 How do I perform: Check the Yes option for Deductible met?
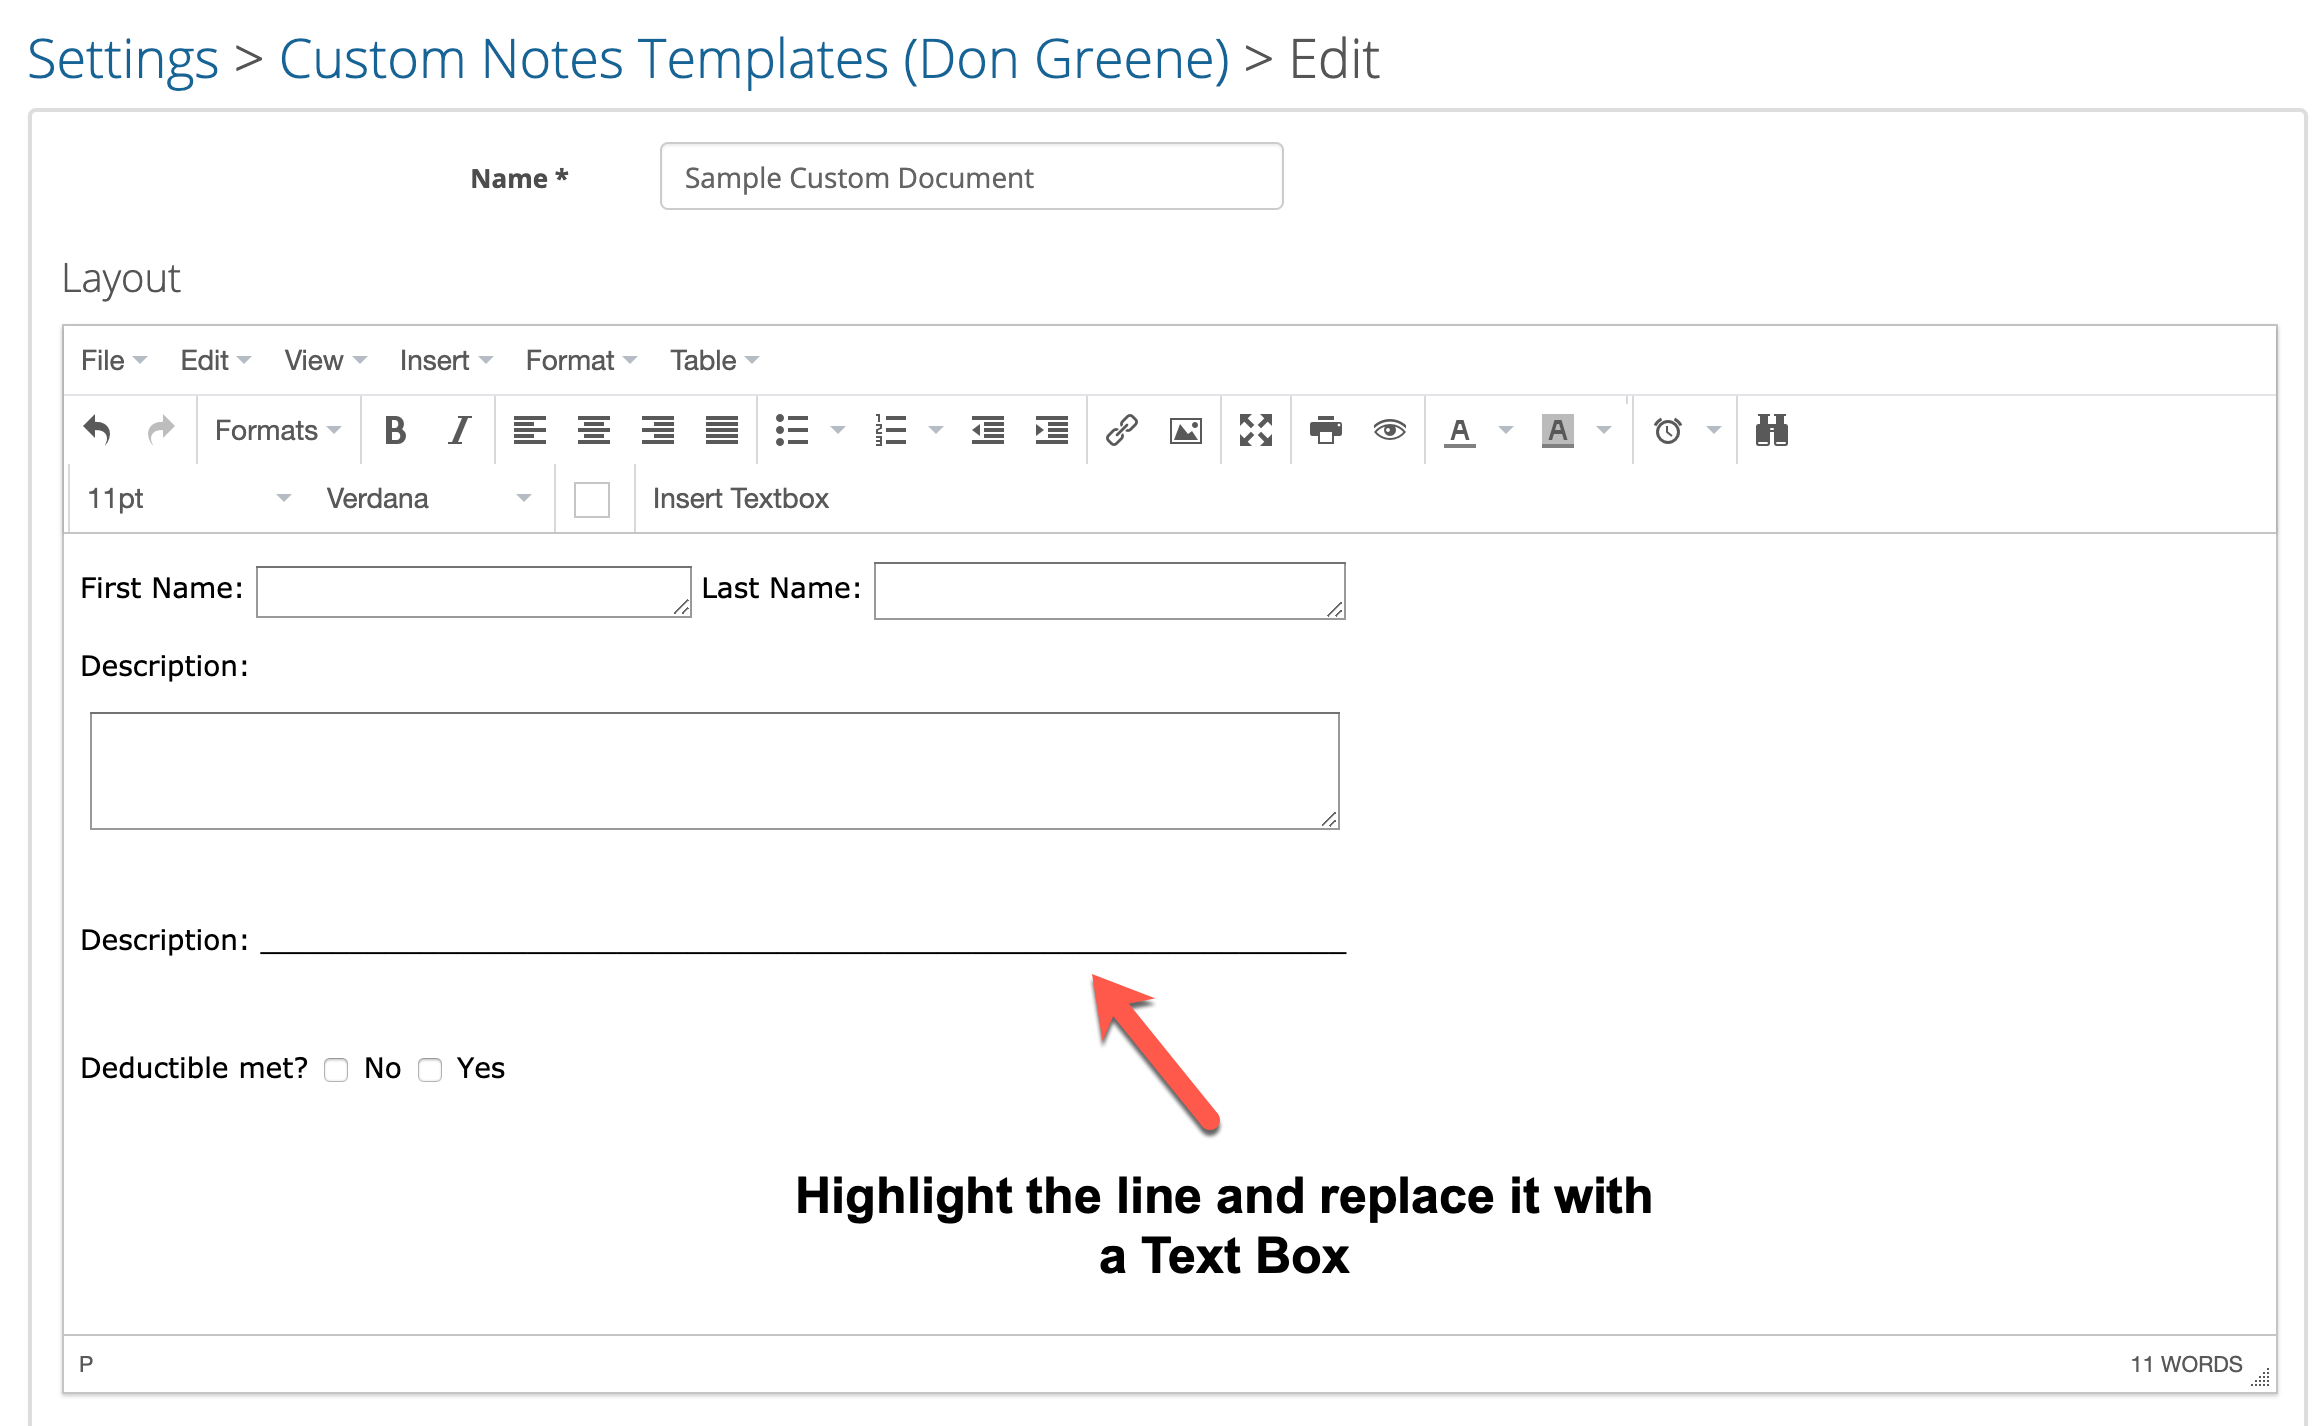pos(430,1069)
